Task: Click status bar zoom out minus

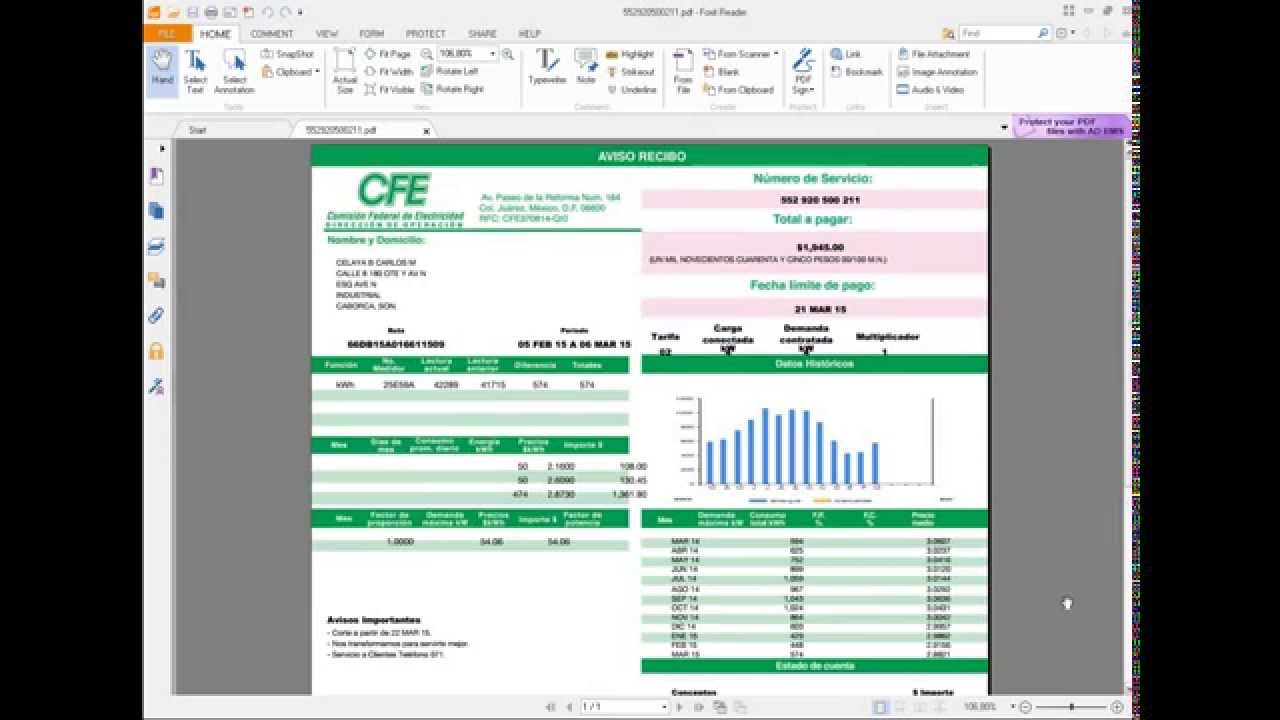Action: (x=1025, y=707)
